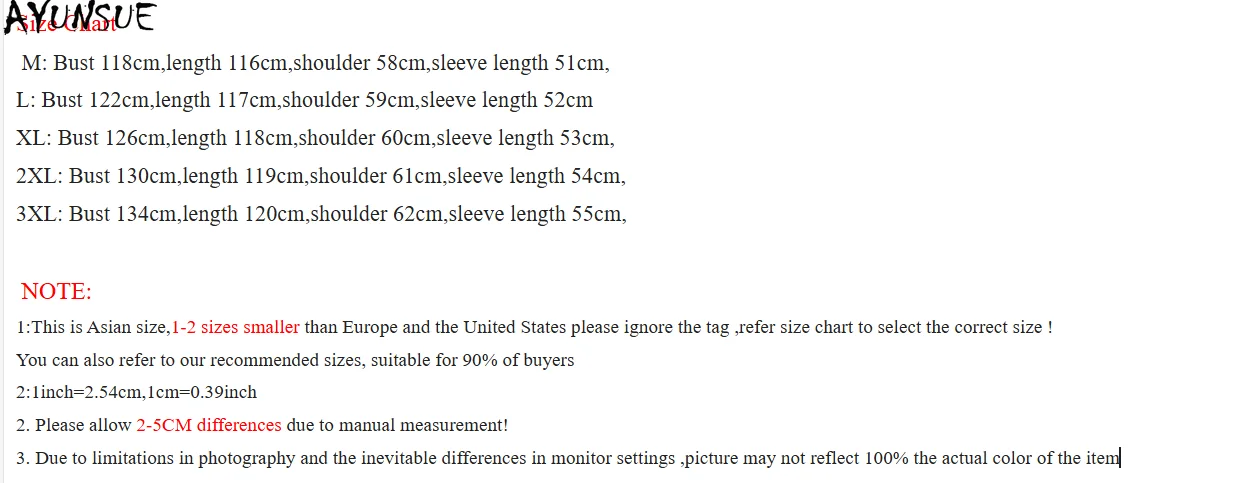
Task: Click the 1inch=2.54cm conversion line
Action: pos(136,393)
